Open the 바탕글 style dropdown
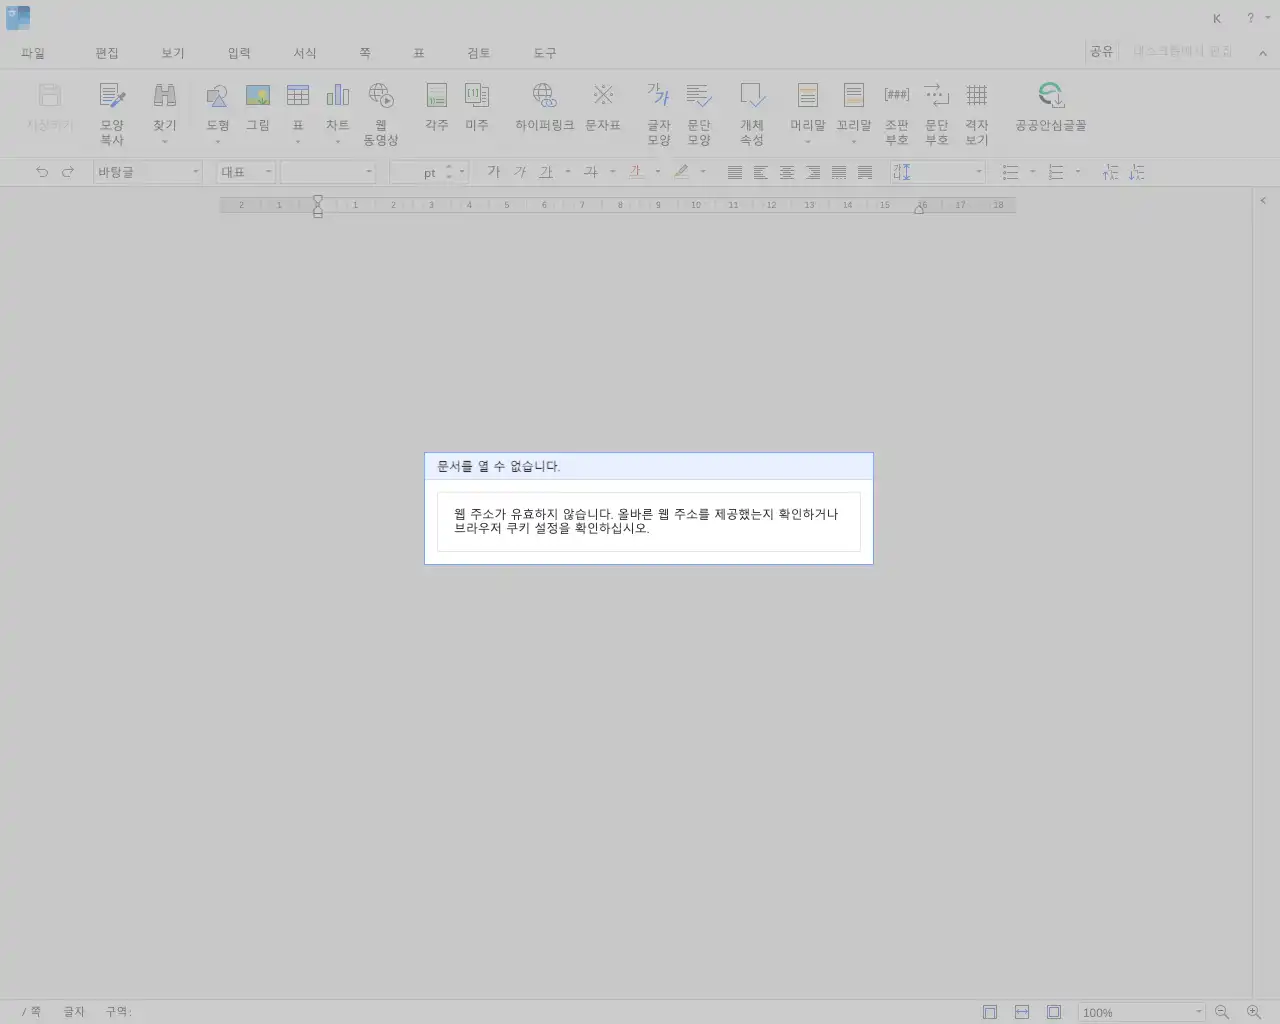Image resolution: width=1280 pixels, height=1024 pixels. pyautogui.click(x=148, y=172)
